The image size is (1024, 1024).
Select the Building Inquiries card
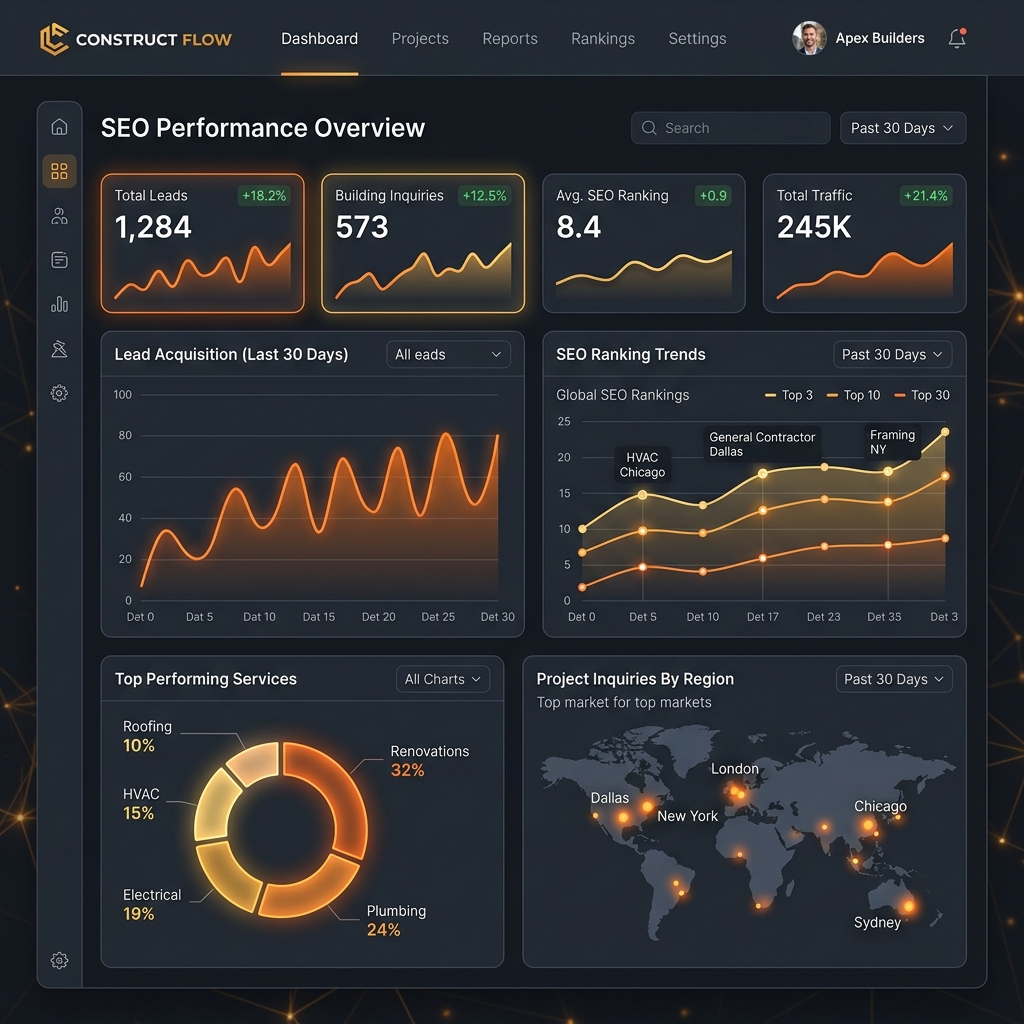[x=423, y=243]
